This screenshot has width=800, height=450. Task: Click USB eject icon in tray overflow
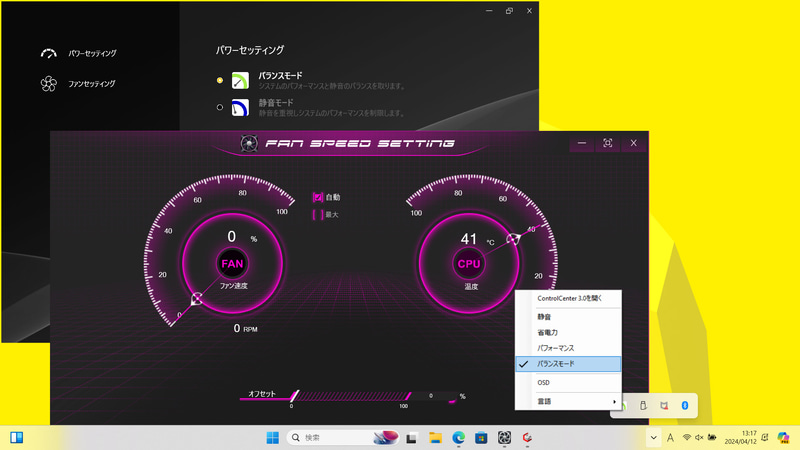click(x=643, y=405)
